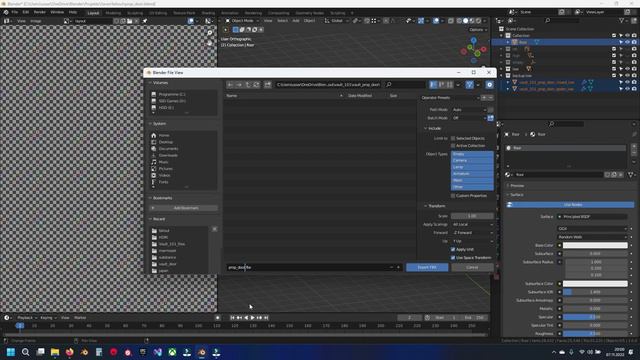
Task: Open the outliner filter funnel
Action: [x=622, y=20]
